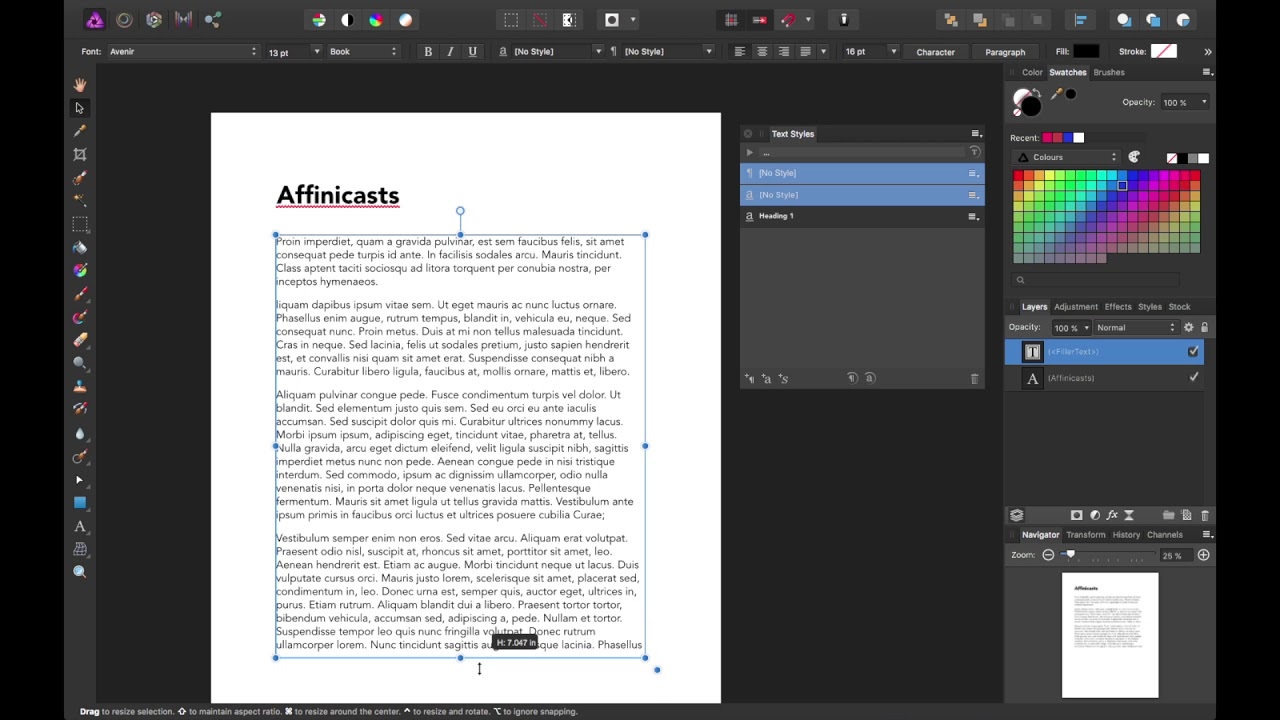Viewport: 1280px width, 720px height.
Task: Apply Auto Levels from the toolbar
Action: (x=318, y=20)
